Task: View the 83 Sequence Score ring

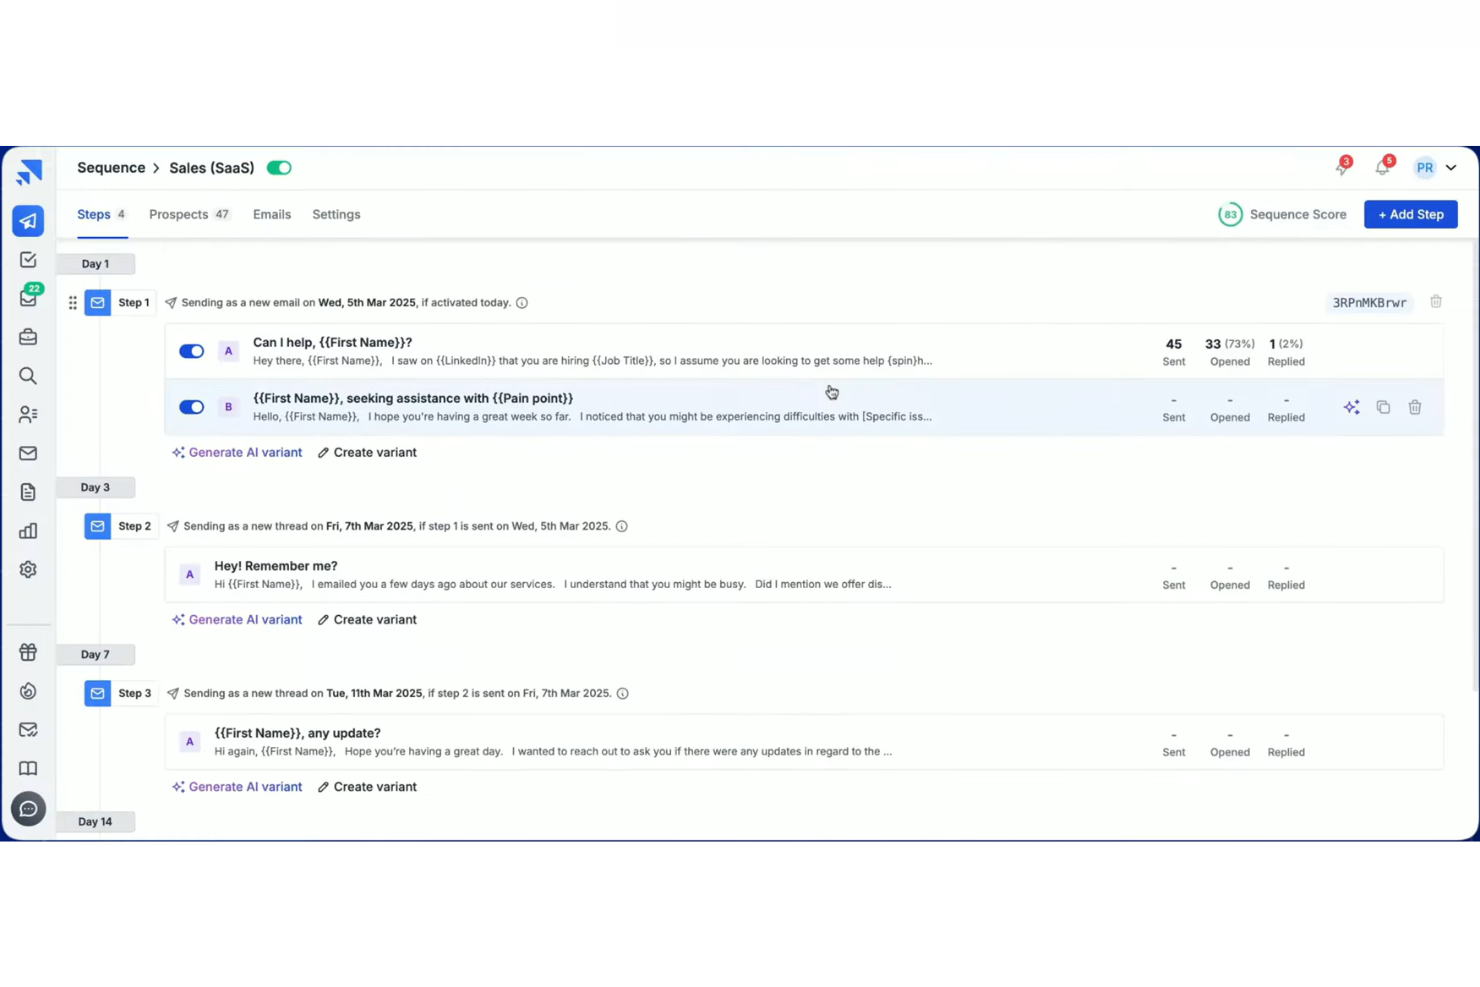Action: tap(1231, 214)
